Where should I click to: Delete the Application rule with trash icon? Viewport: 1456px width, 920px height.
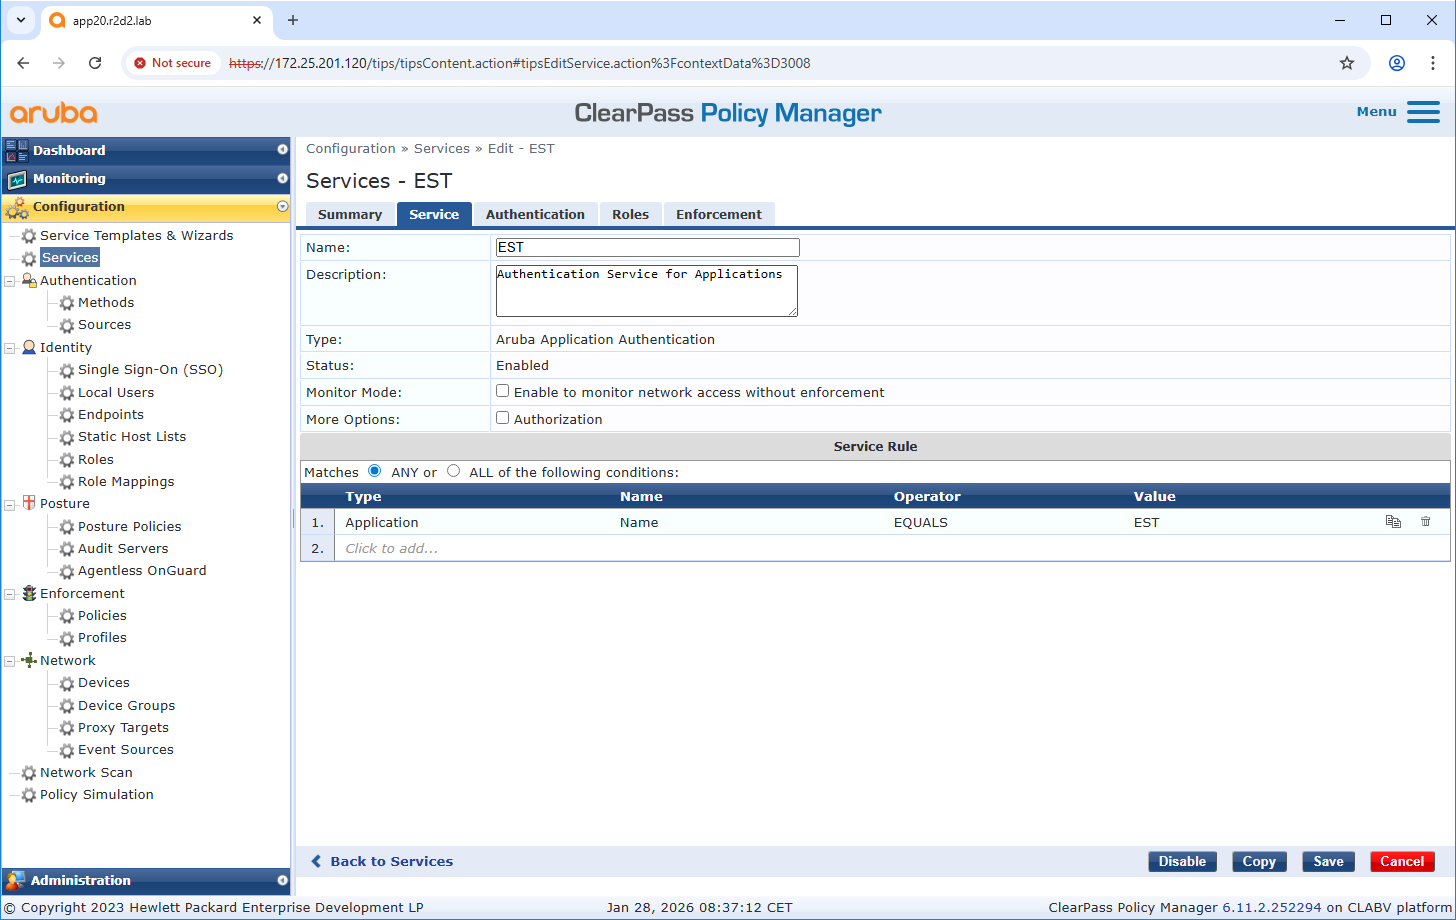click(x=1426, y=522)
